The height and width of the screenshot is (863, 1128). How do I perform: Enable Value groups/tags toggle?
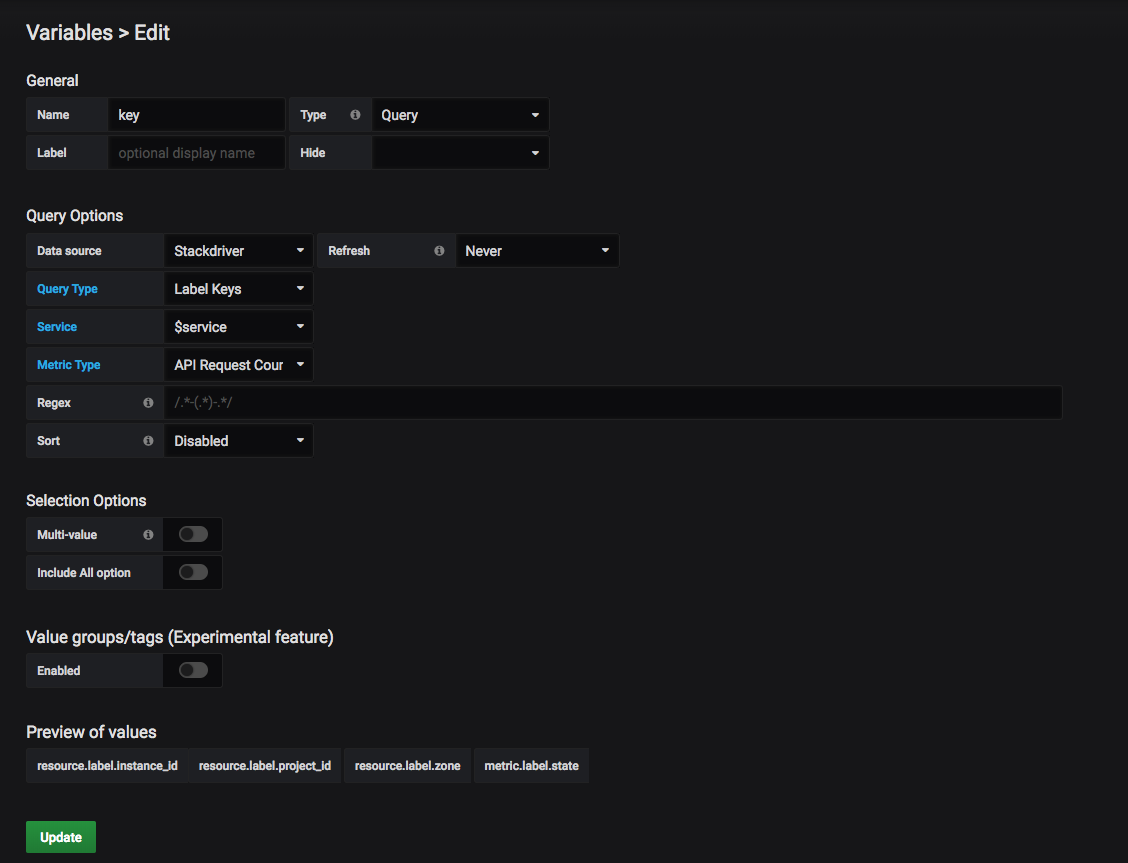coord(193,671)
